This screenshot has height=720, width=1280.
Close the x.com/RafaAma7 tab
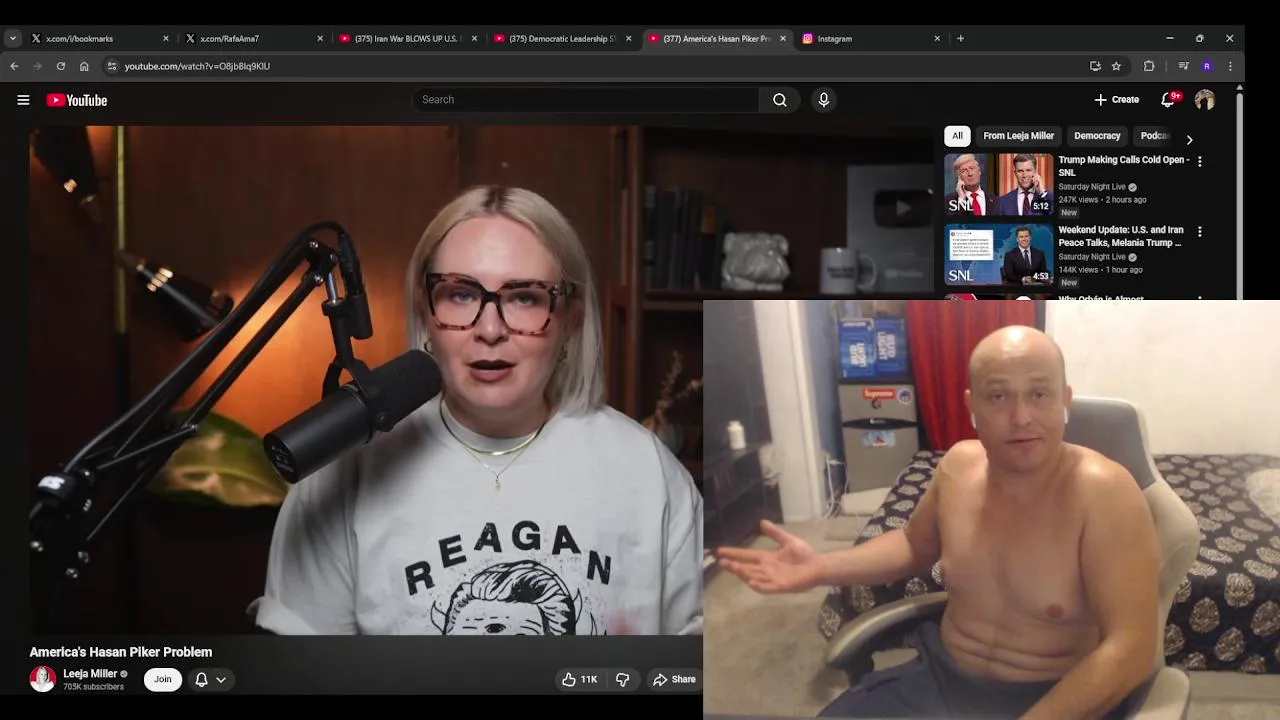320,39
